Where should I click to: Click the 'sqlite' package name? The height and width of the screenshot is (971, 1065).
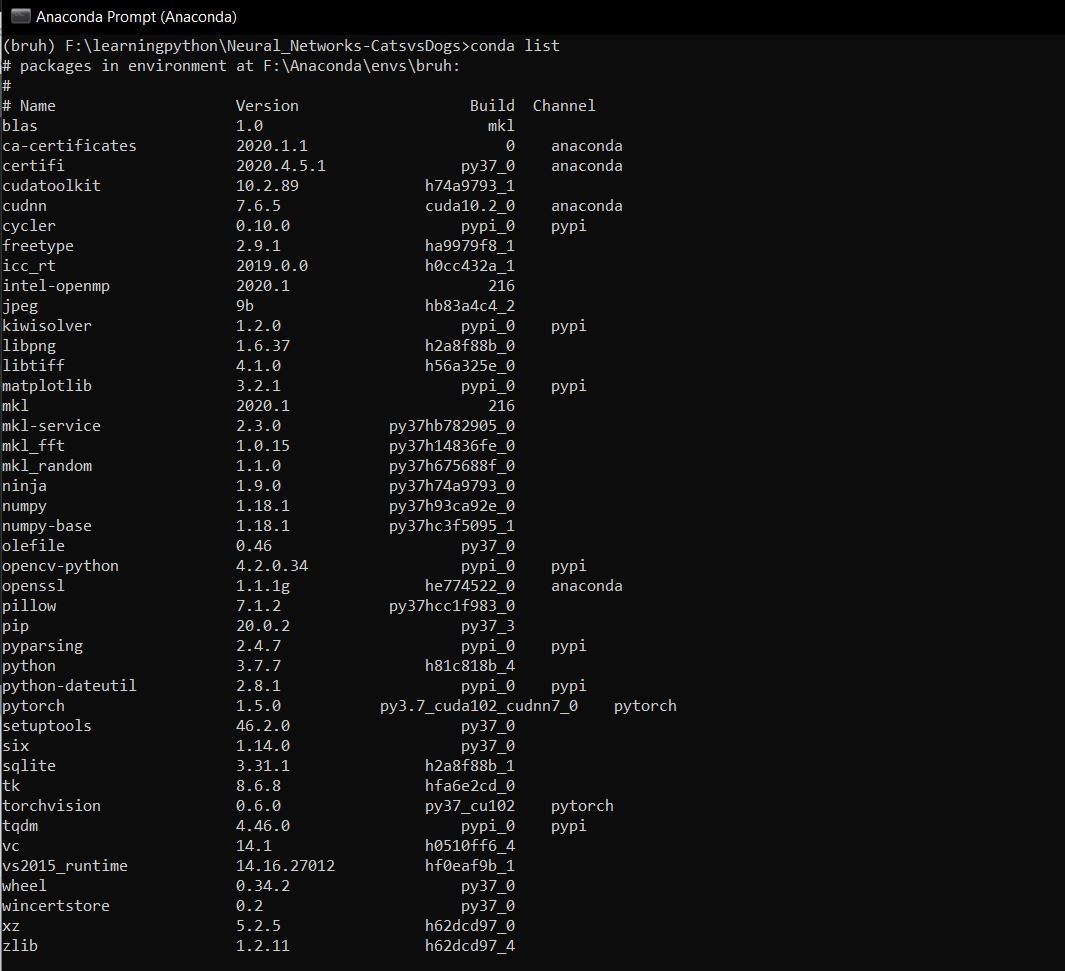(x=29, y=766)
